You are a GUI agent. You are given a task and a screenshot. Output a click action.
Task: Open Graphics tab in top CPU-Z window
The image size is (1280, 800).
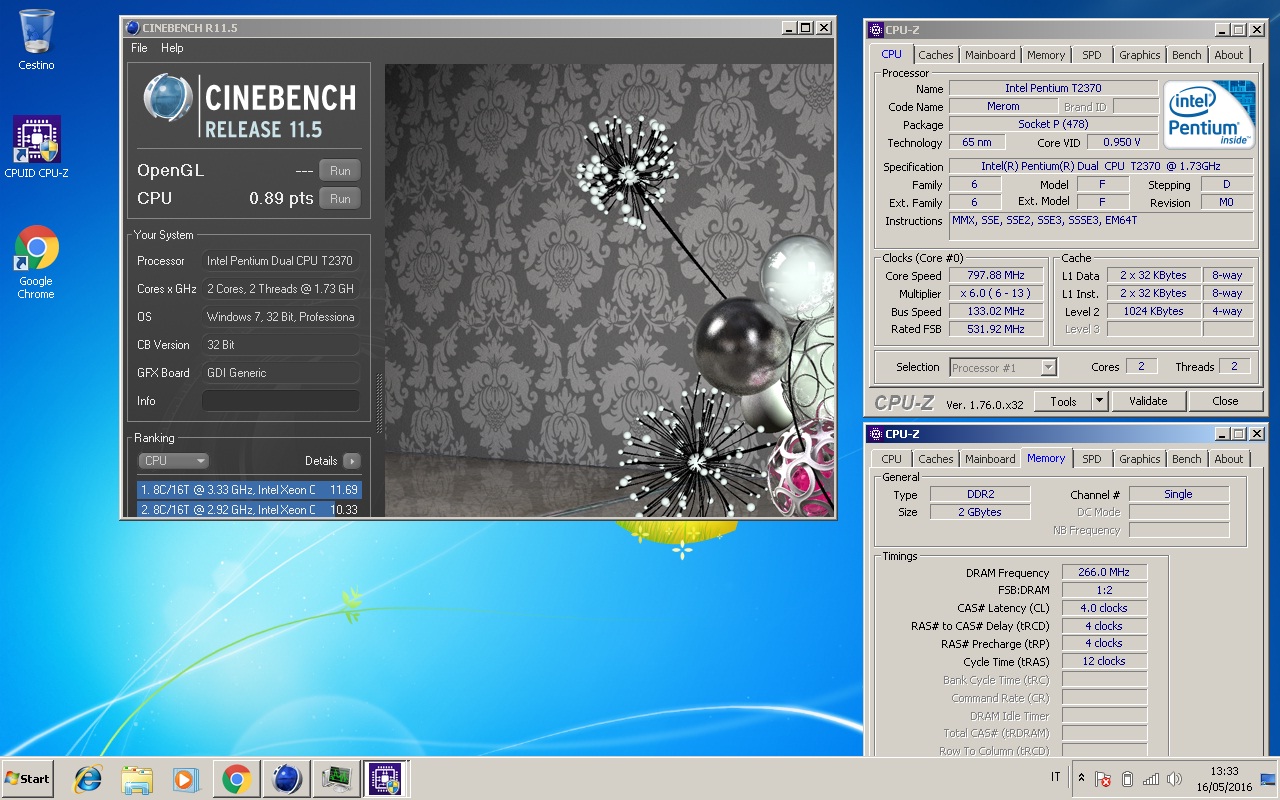point(1140,55)
